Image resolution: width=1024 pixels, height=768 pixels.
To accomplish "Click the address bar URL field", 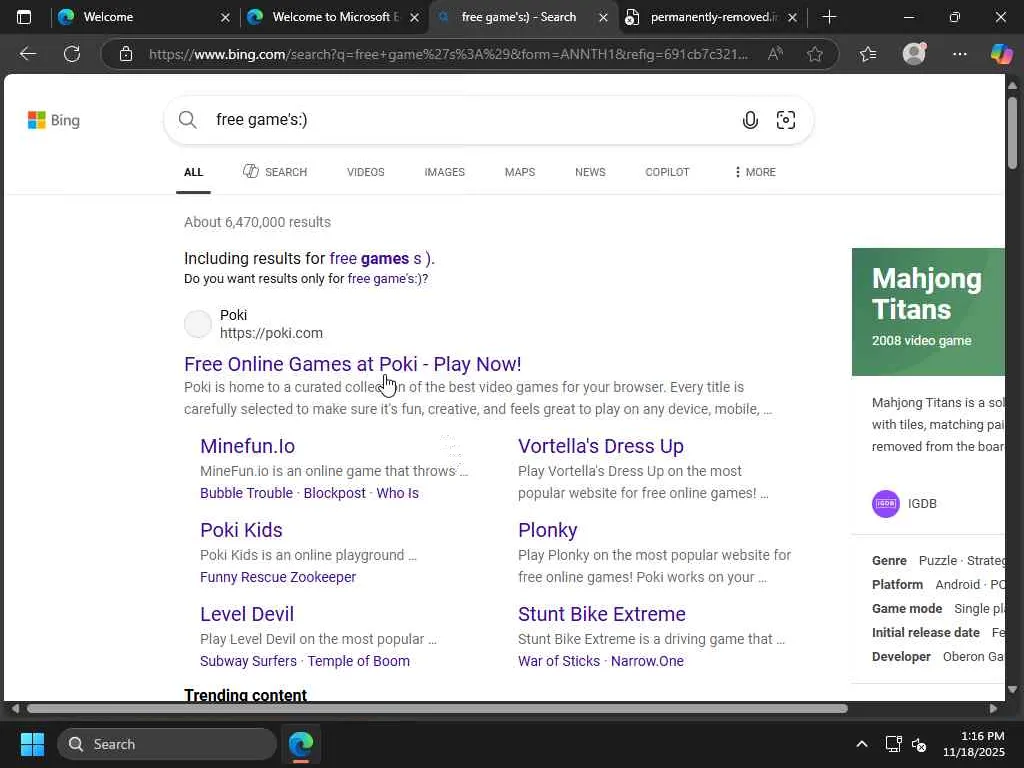I will click(x=448, y=54).
